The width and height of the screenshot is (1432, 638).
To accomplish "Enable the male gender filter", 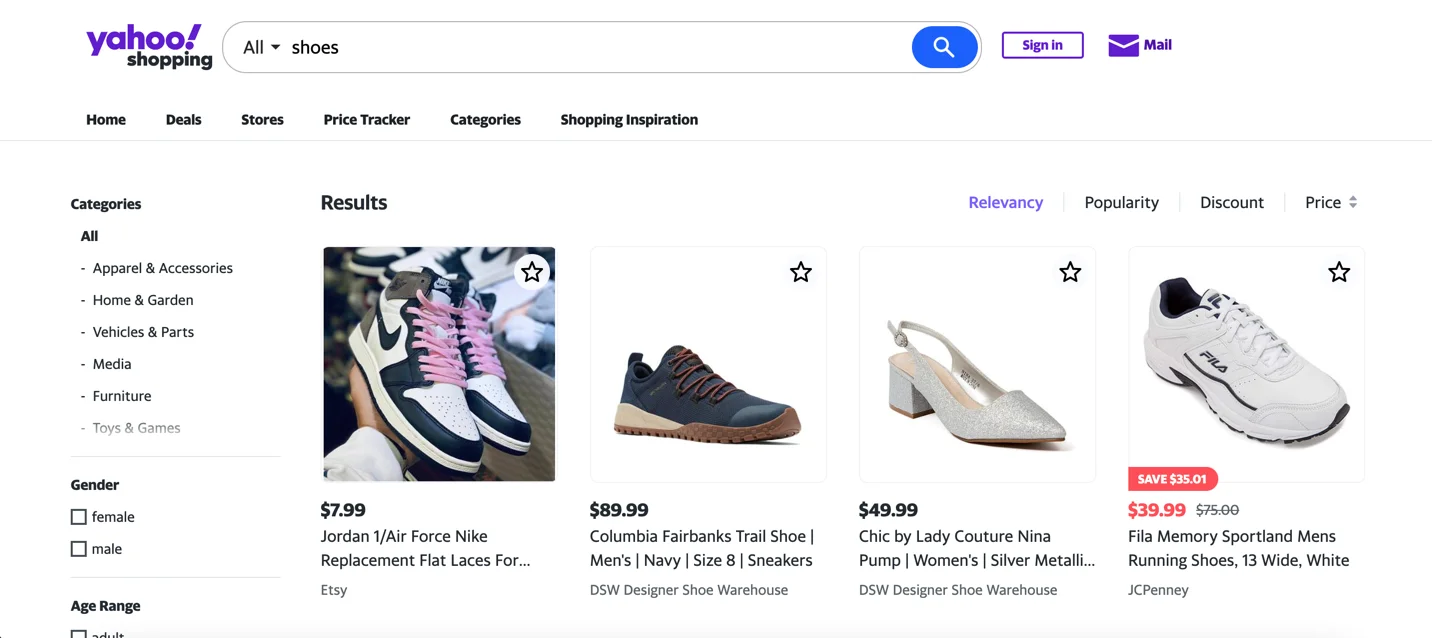I will [78, 548].
